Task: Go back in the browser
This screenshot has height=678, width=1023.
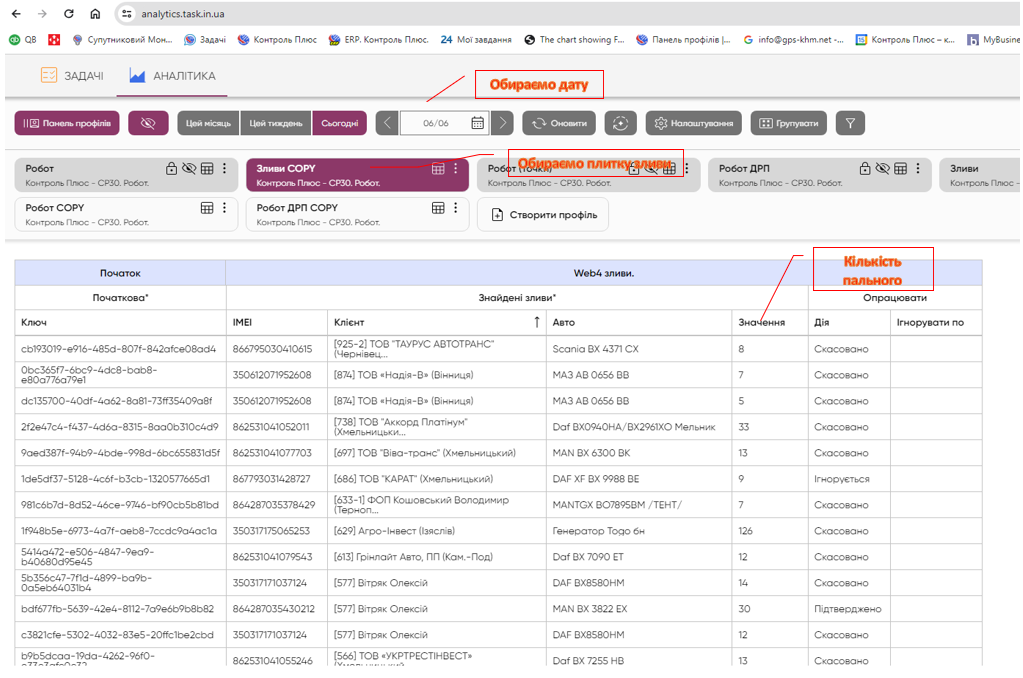Action: tap(16, 14)
